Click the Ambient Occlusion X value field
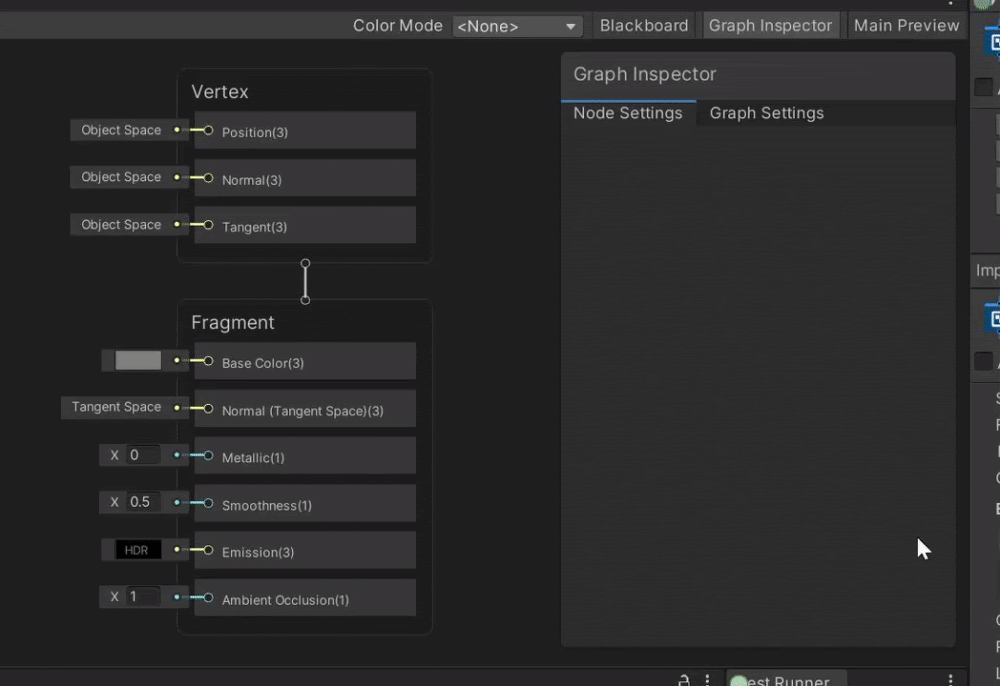This screenshot has height=686, width=1000. 143,596
